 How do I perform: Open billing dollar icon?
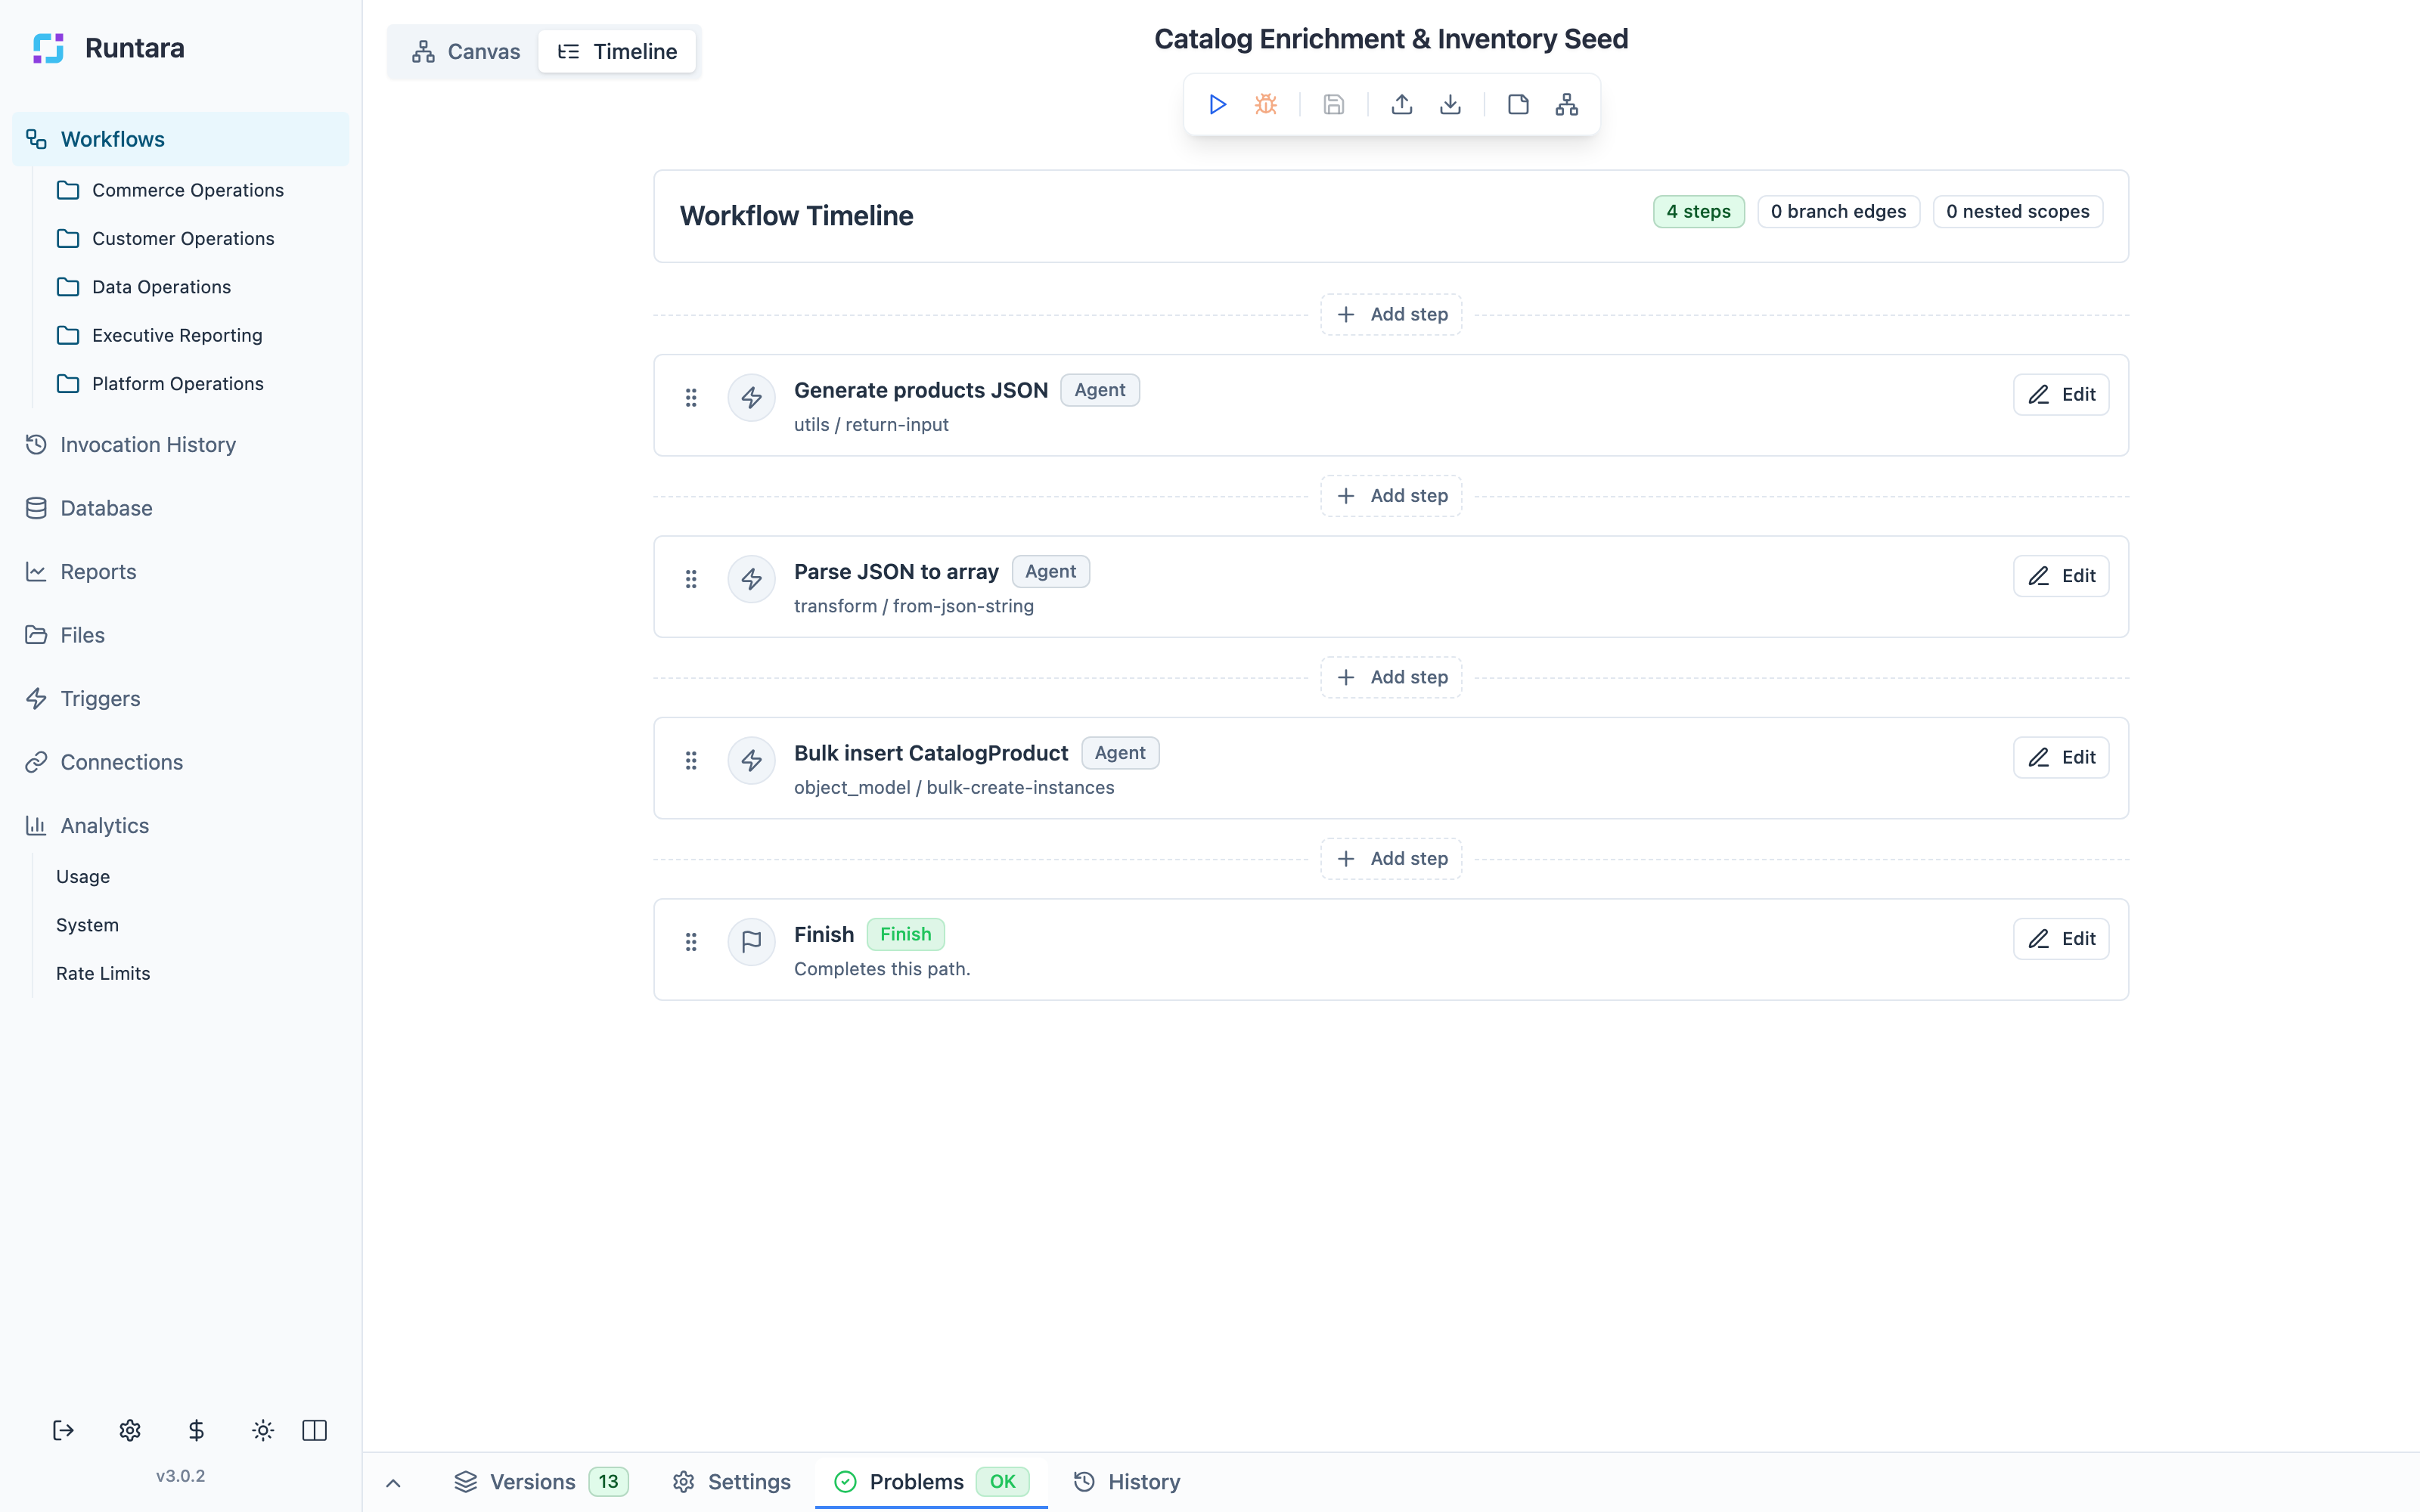click(196, 1430)
